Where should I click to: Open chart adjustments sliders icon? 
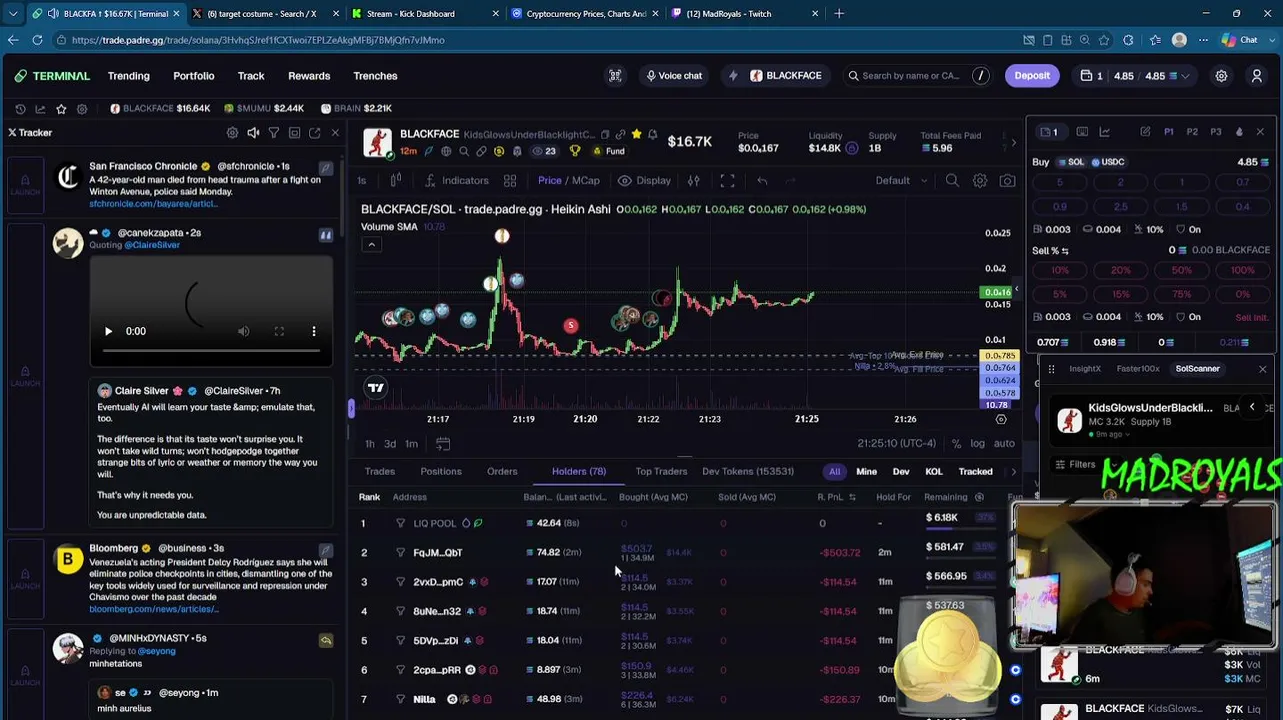(693, 181)
